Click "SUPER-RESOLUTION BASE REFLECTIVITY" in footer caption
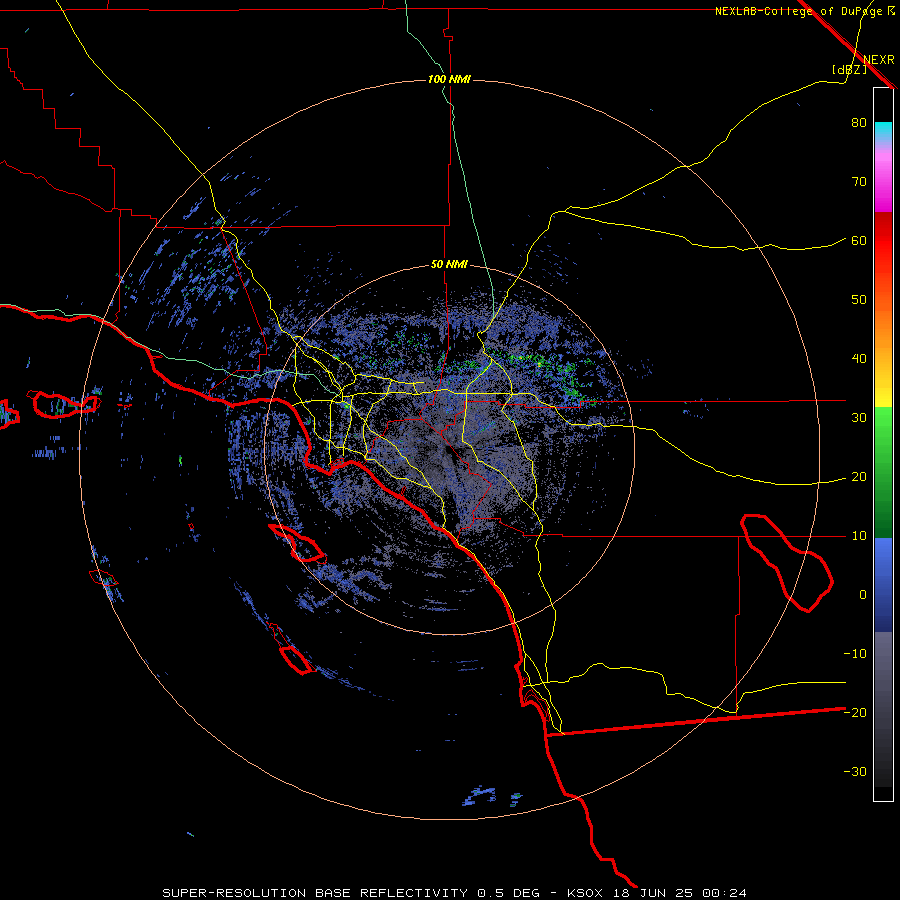Image resolution: width=900 pixels, height=900 pixels. click(x=315, y=893)
